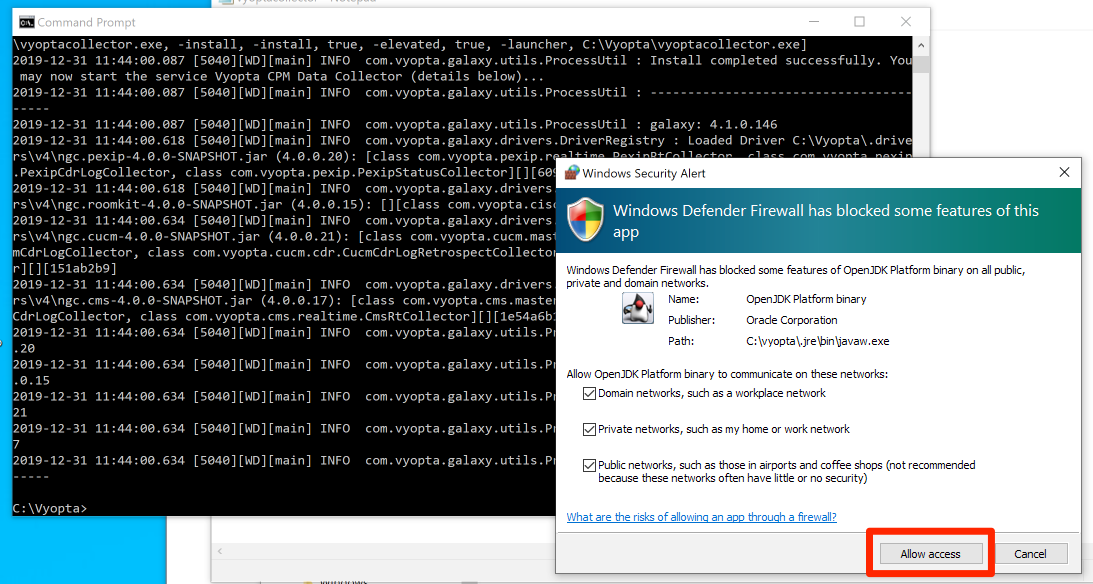Open the firewall risks help link
This screenshot has width=1093, height=584.
point(701,517)
